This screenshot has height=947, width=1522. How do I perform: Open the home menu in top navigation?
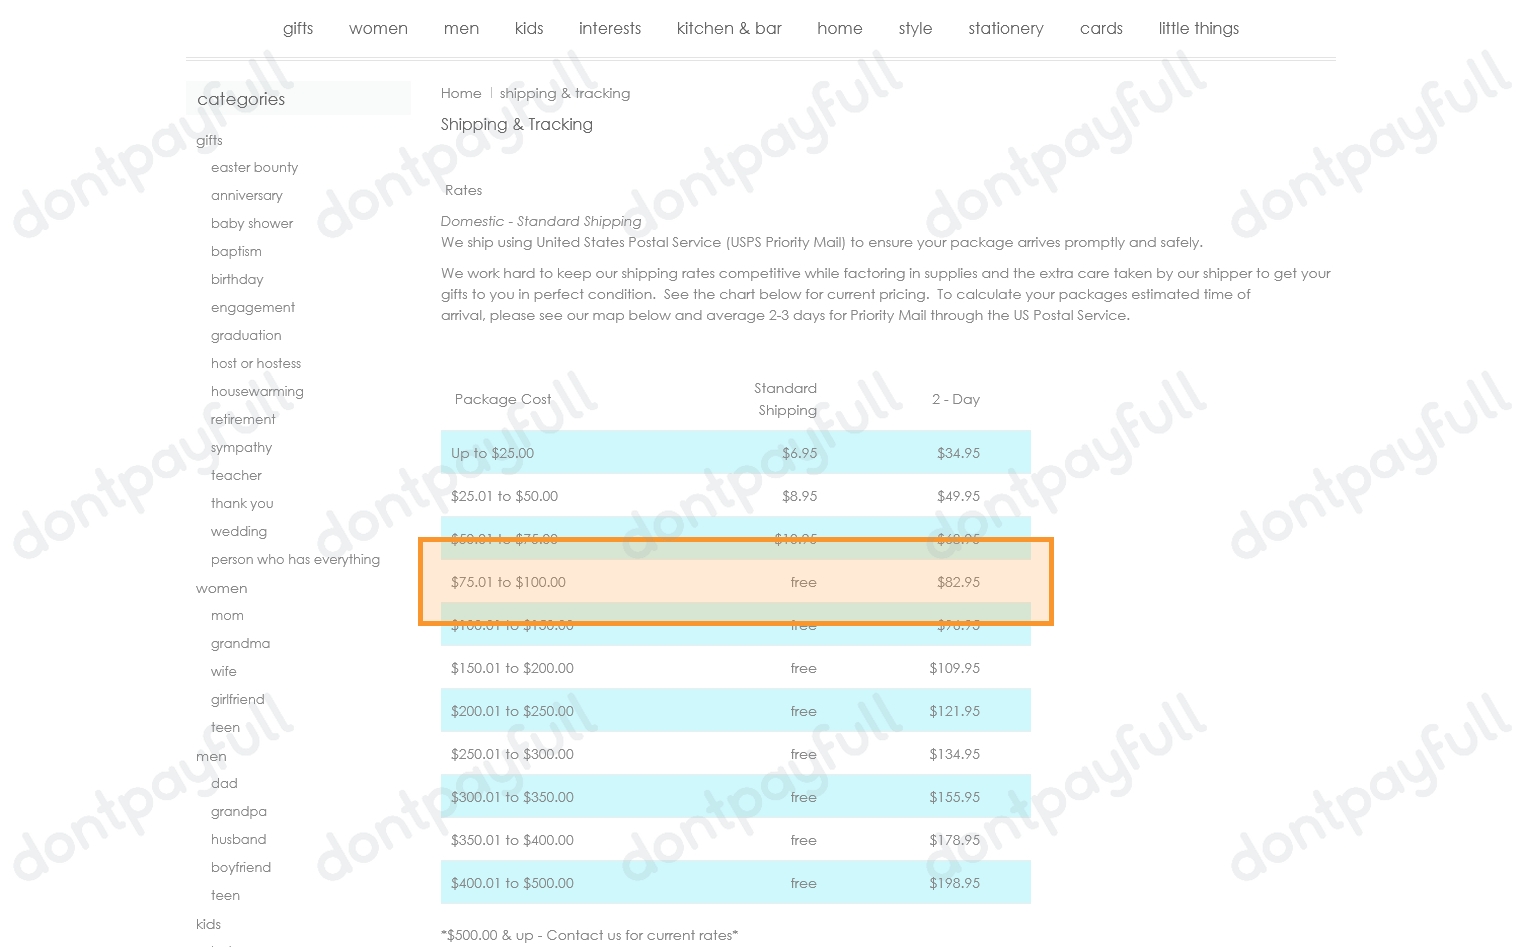840,29
